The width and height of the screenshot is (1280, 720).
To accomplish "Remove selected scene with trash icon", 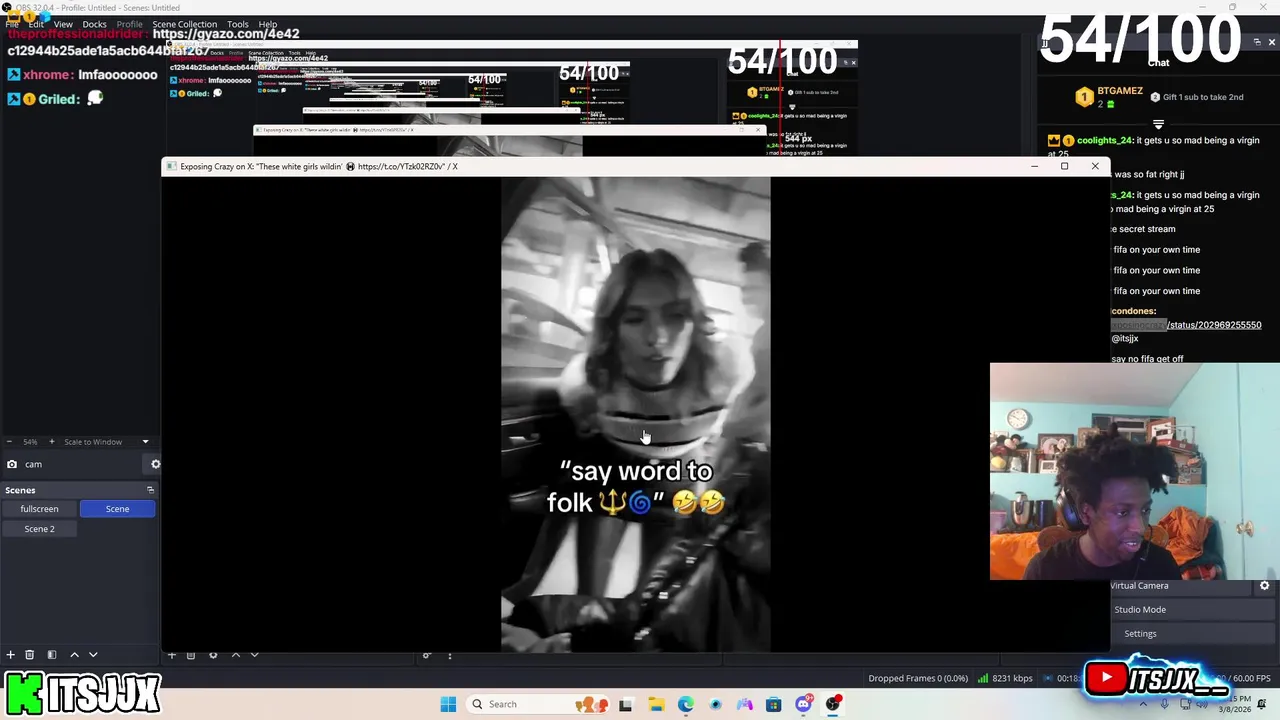I will [30, 655].
